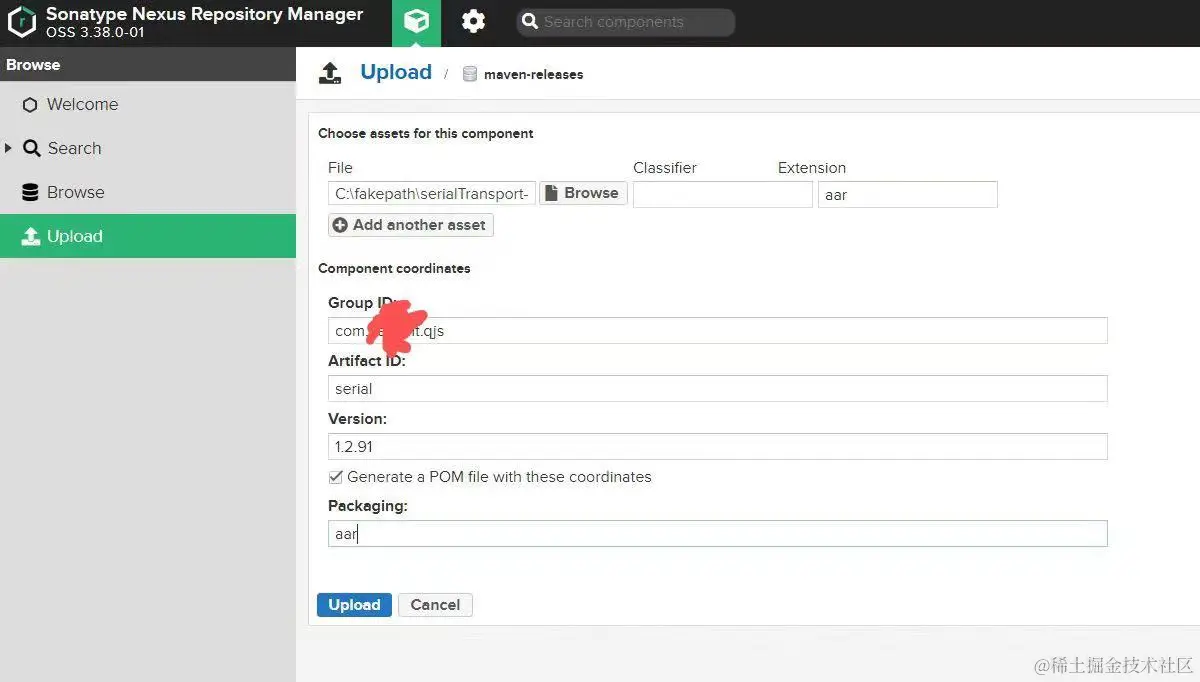Click the Nexus hexagon logo icon
Viewport: 1200px width, 682px height.
pos(21,22)
